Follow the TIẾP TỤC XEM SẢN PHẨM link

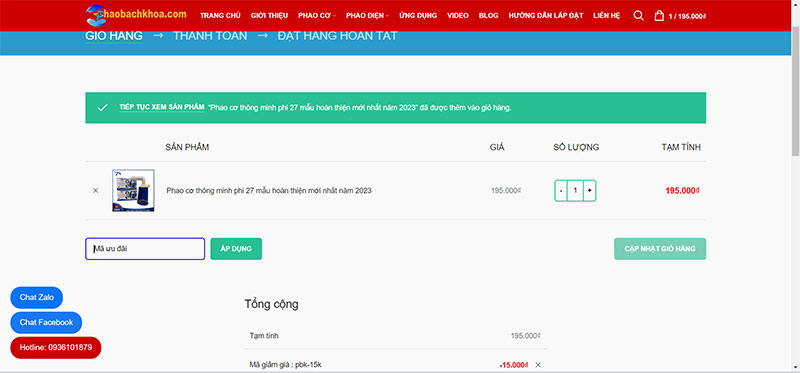tap(162, 108)
